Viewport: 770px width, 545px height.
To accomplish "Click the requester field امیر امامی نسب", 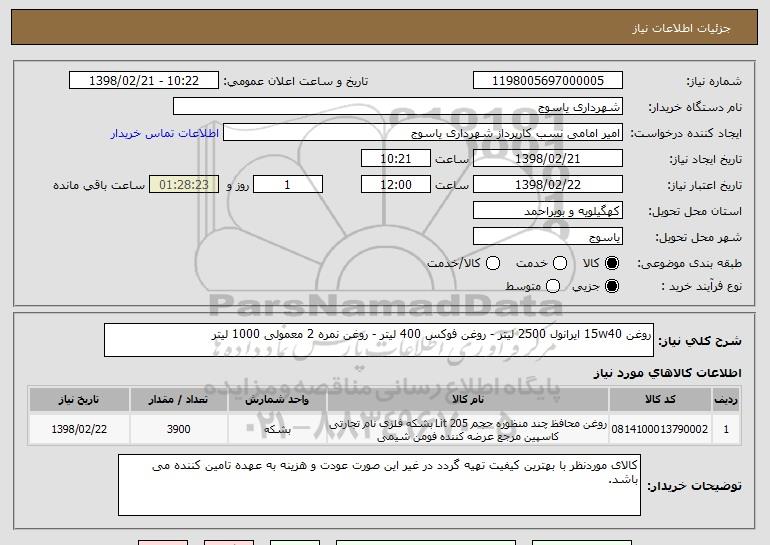I will [423, 133].
